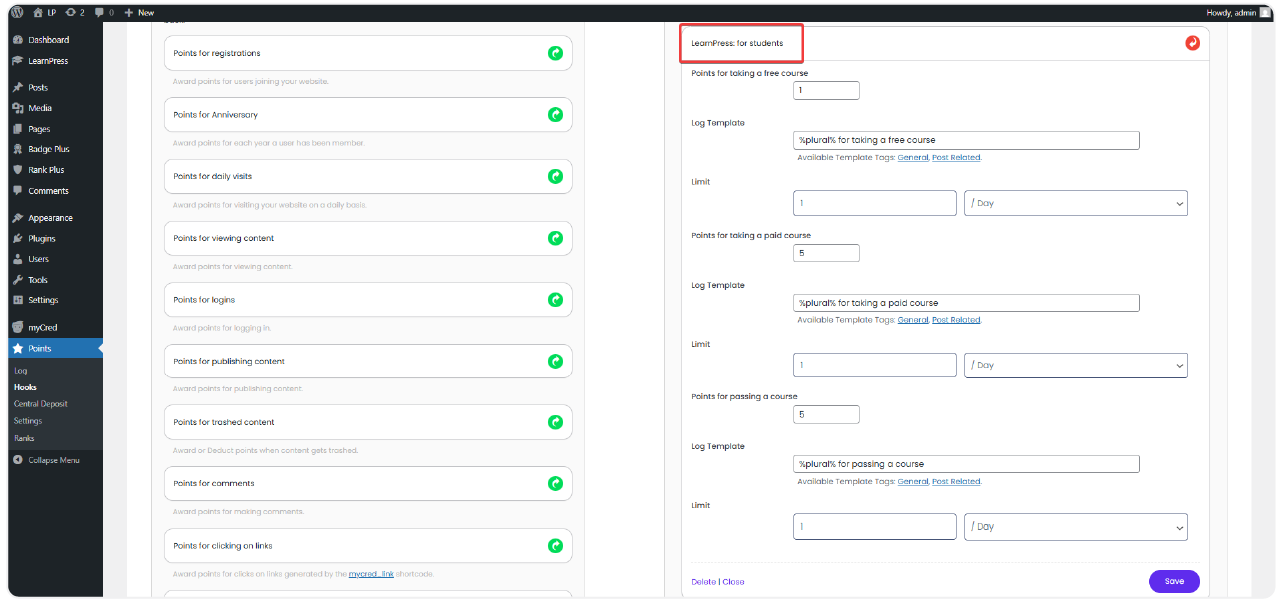Screen dimensions: 1281x601
Task: Toggle the Points for comments hook
Action: [x=555, y=483]
